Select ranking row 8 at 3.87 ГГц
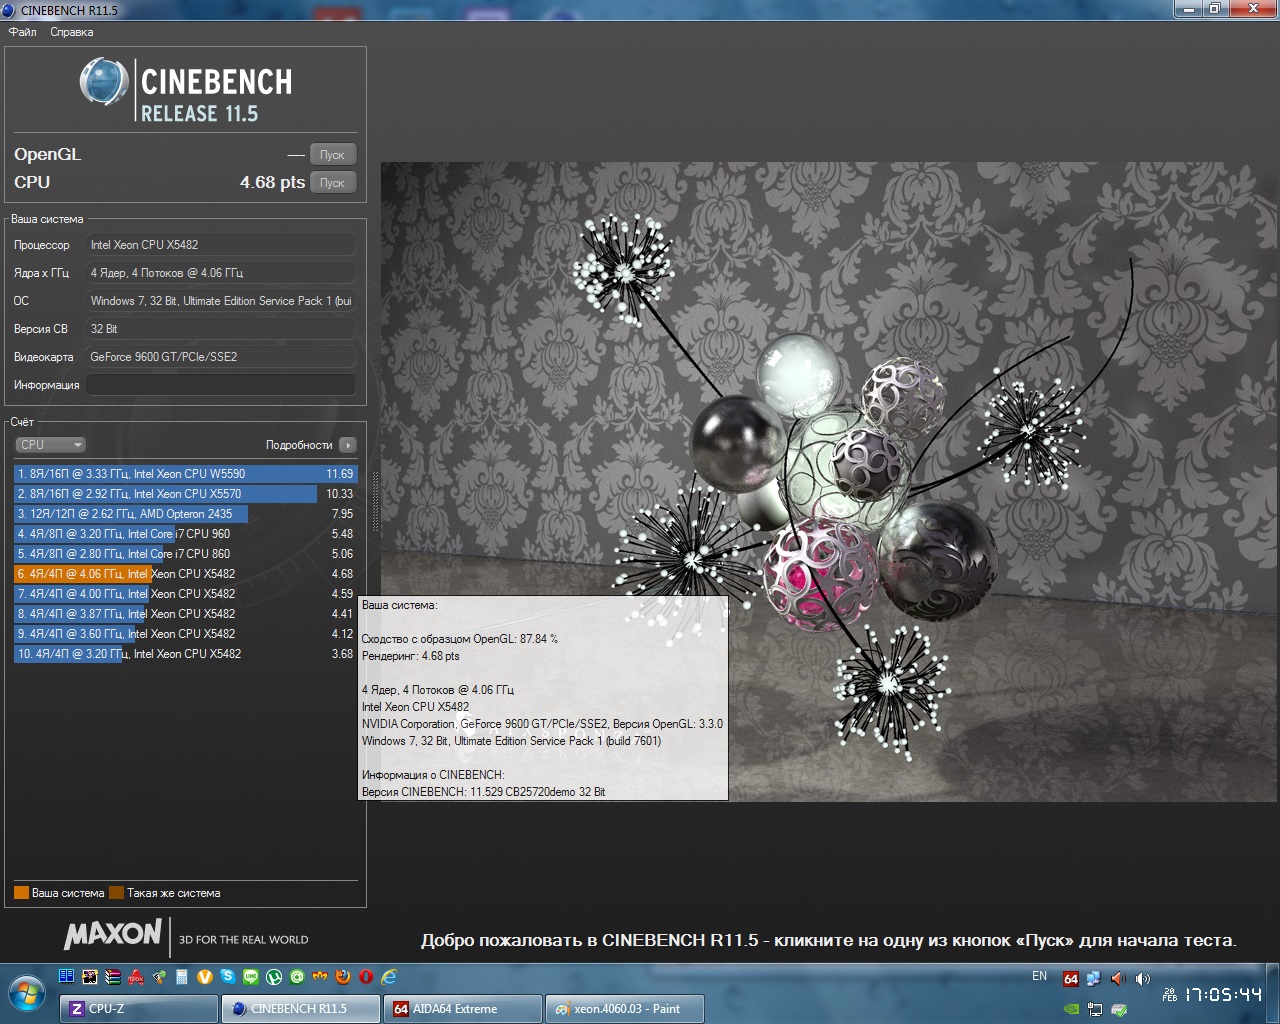Screen dimensions: 1280x1024 185,614
